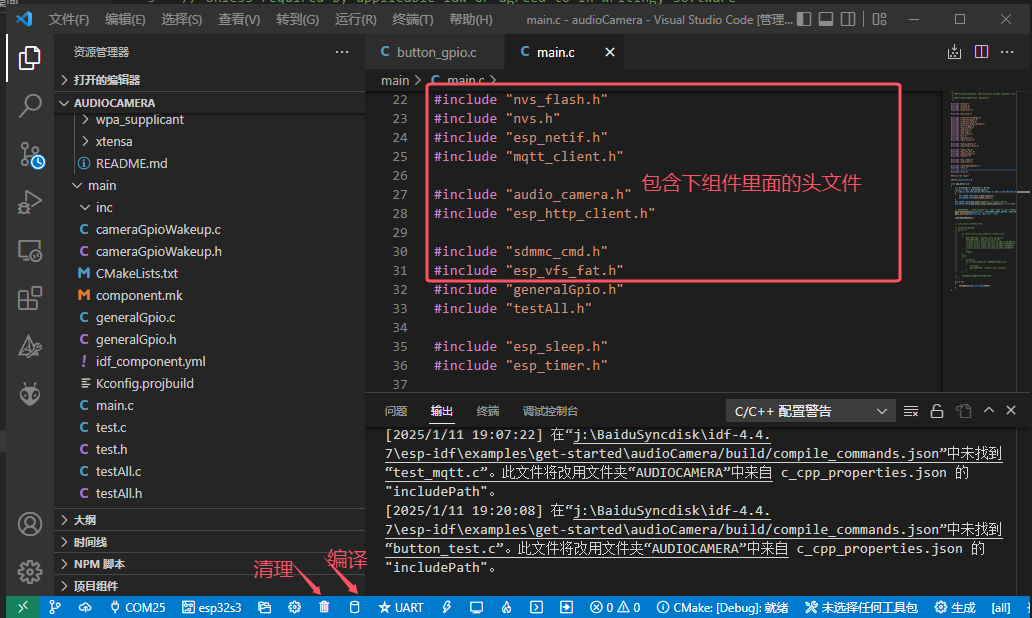Switch to the 问题 panel tab
Viewport: 1032px width, 618px height.
point(396,411)
